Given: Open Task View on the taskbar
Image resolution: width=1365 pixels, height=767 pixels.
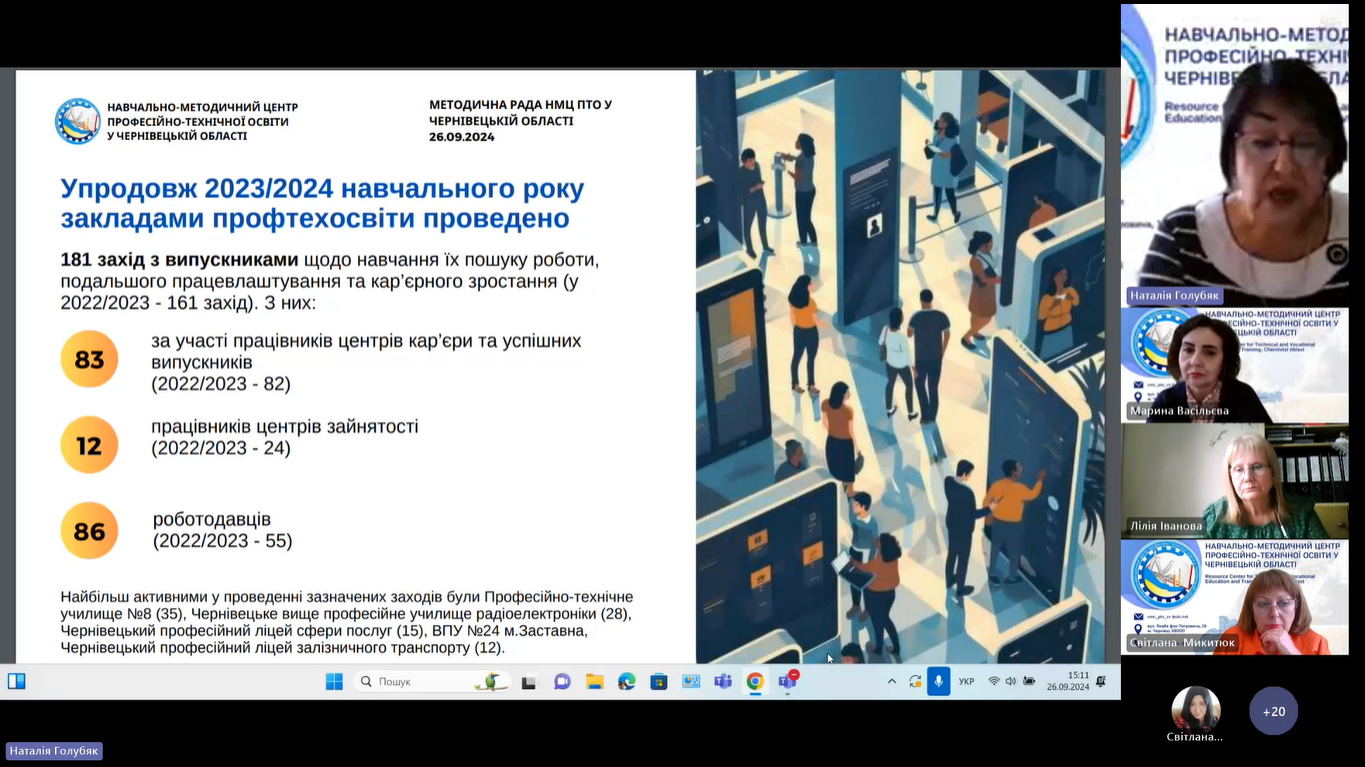Looking at the screenshot, I should pyautogui.click(x=529, y=682).
